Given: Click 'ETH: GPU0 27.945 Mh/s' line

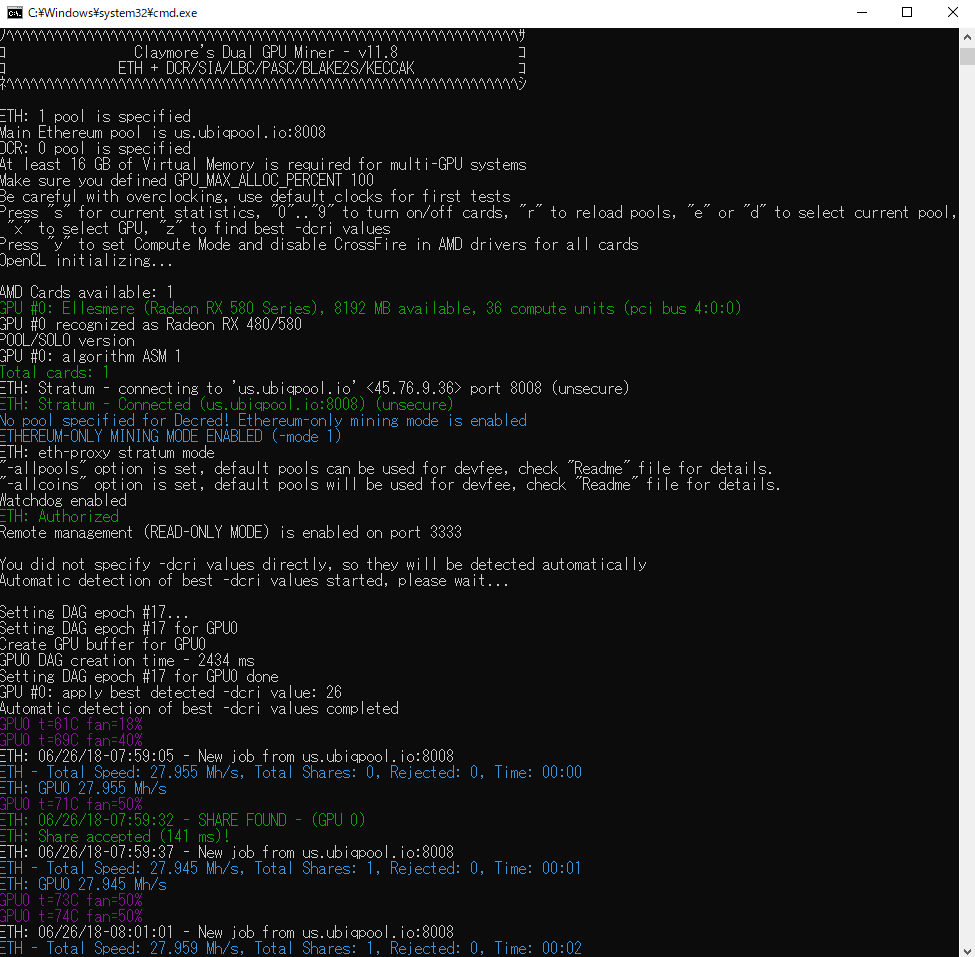Looking at the screenshot, I should click(x=83, y=885).
